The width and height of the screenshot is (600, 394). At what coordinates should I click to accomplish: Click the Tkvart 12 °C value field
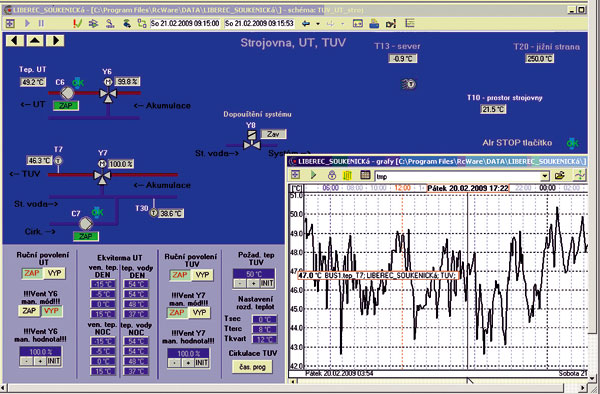(264, 340)
